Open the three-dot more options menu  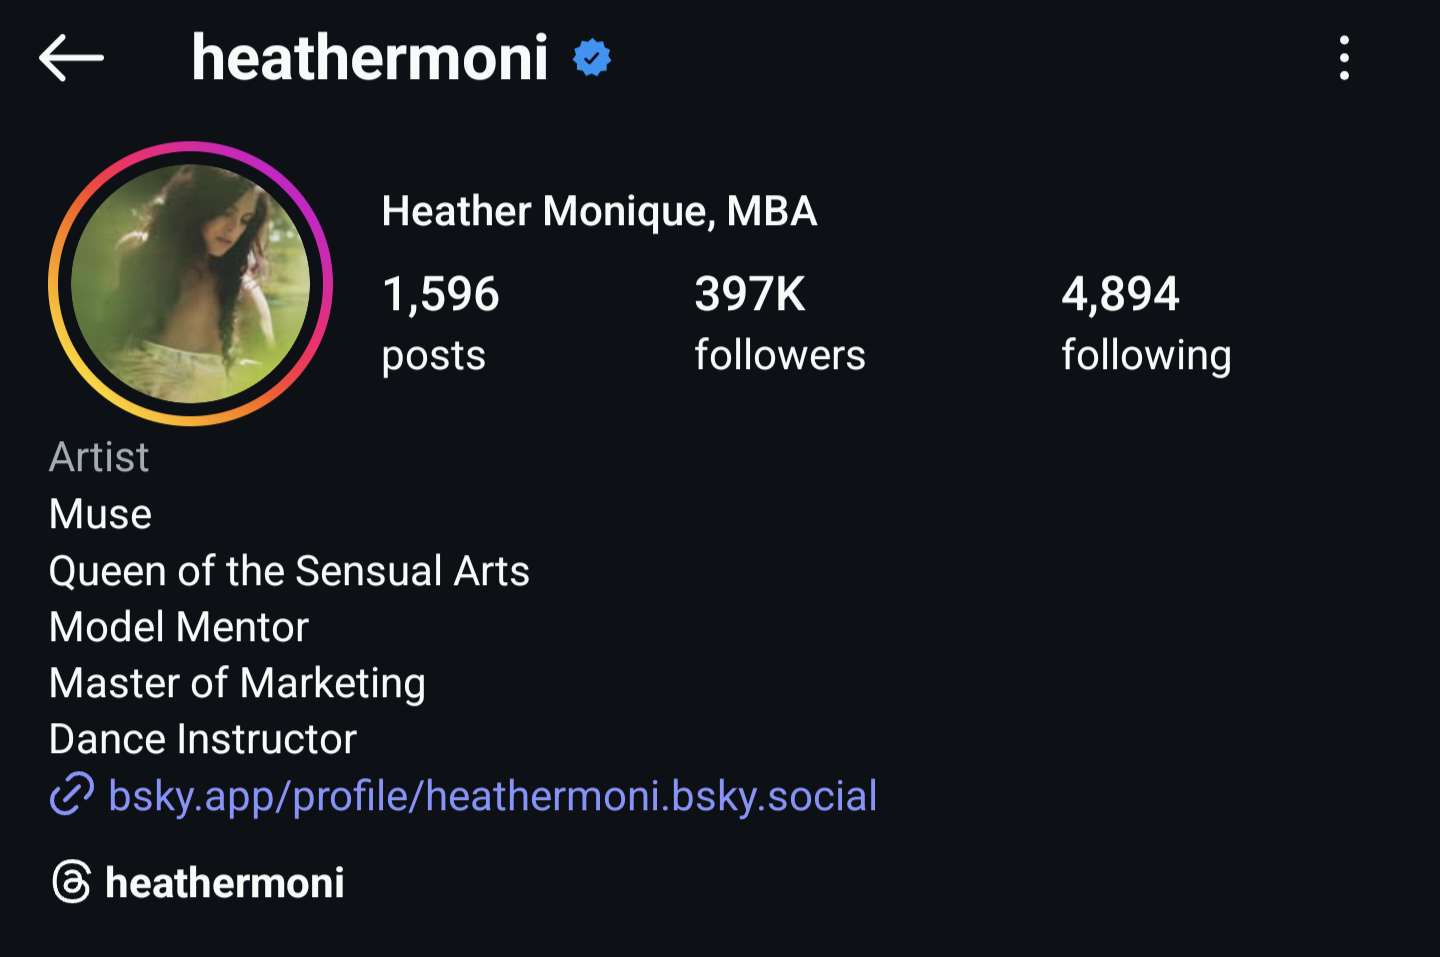coord(1344,58)
